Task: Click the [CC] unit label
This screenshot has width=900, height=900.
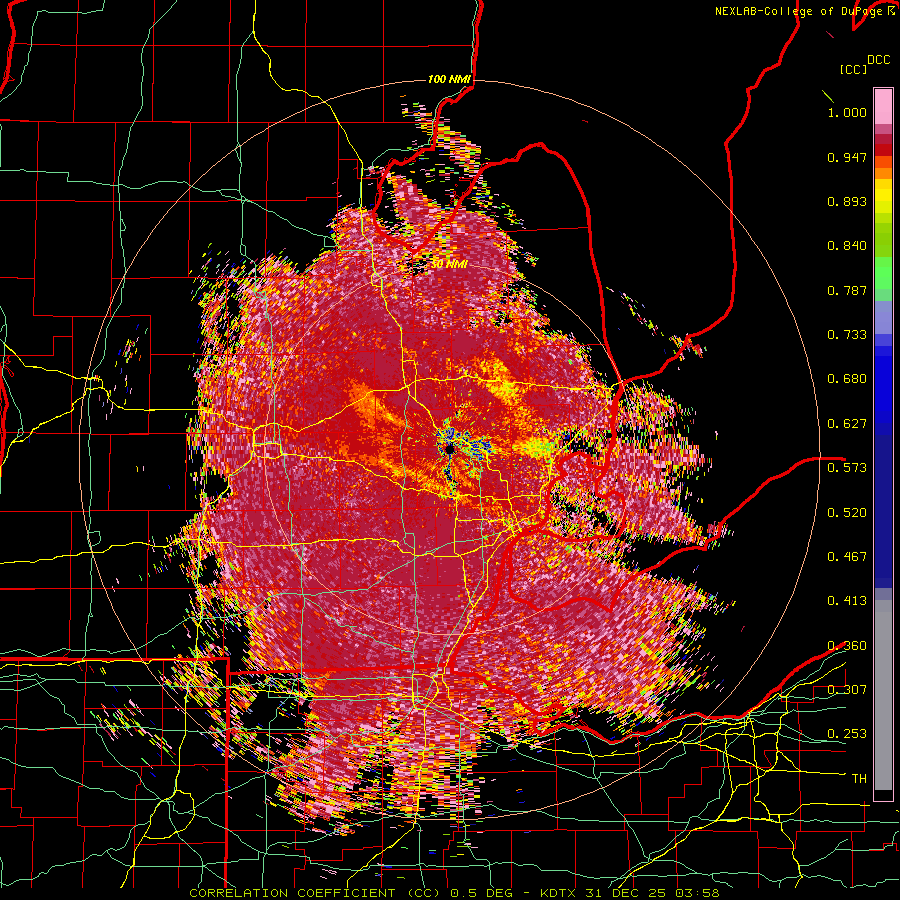Action: 854,69
